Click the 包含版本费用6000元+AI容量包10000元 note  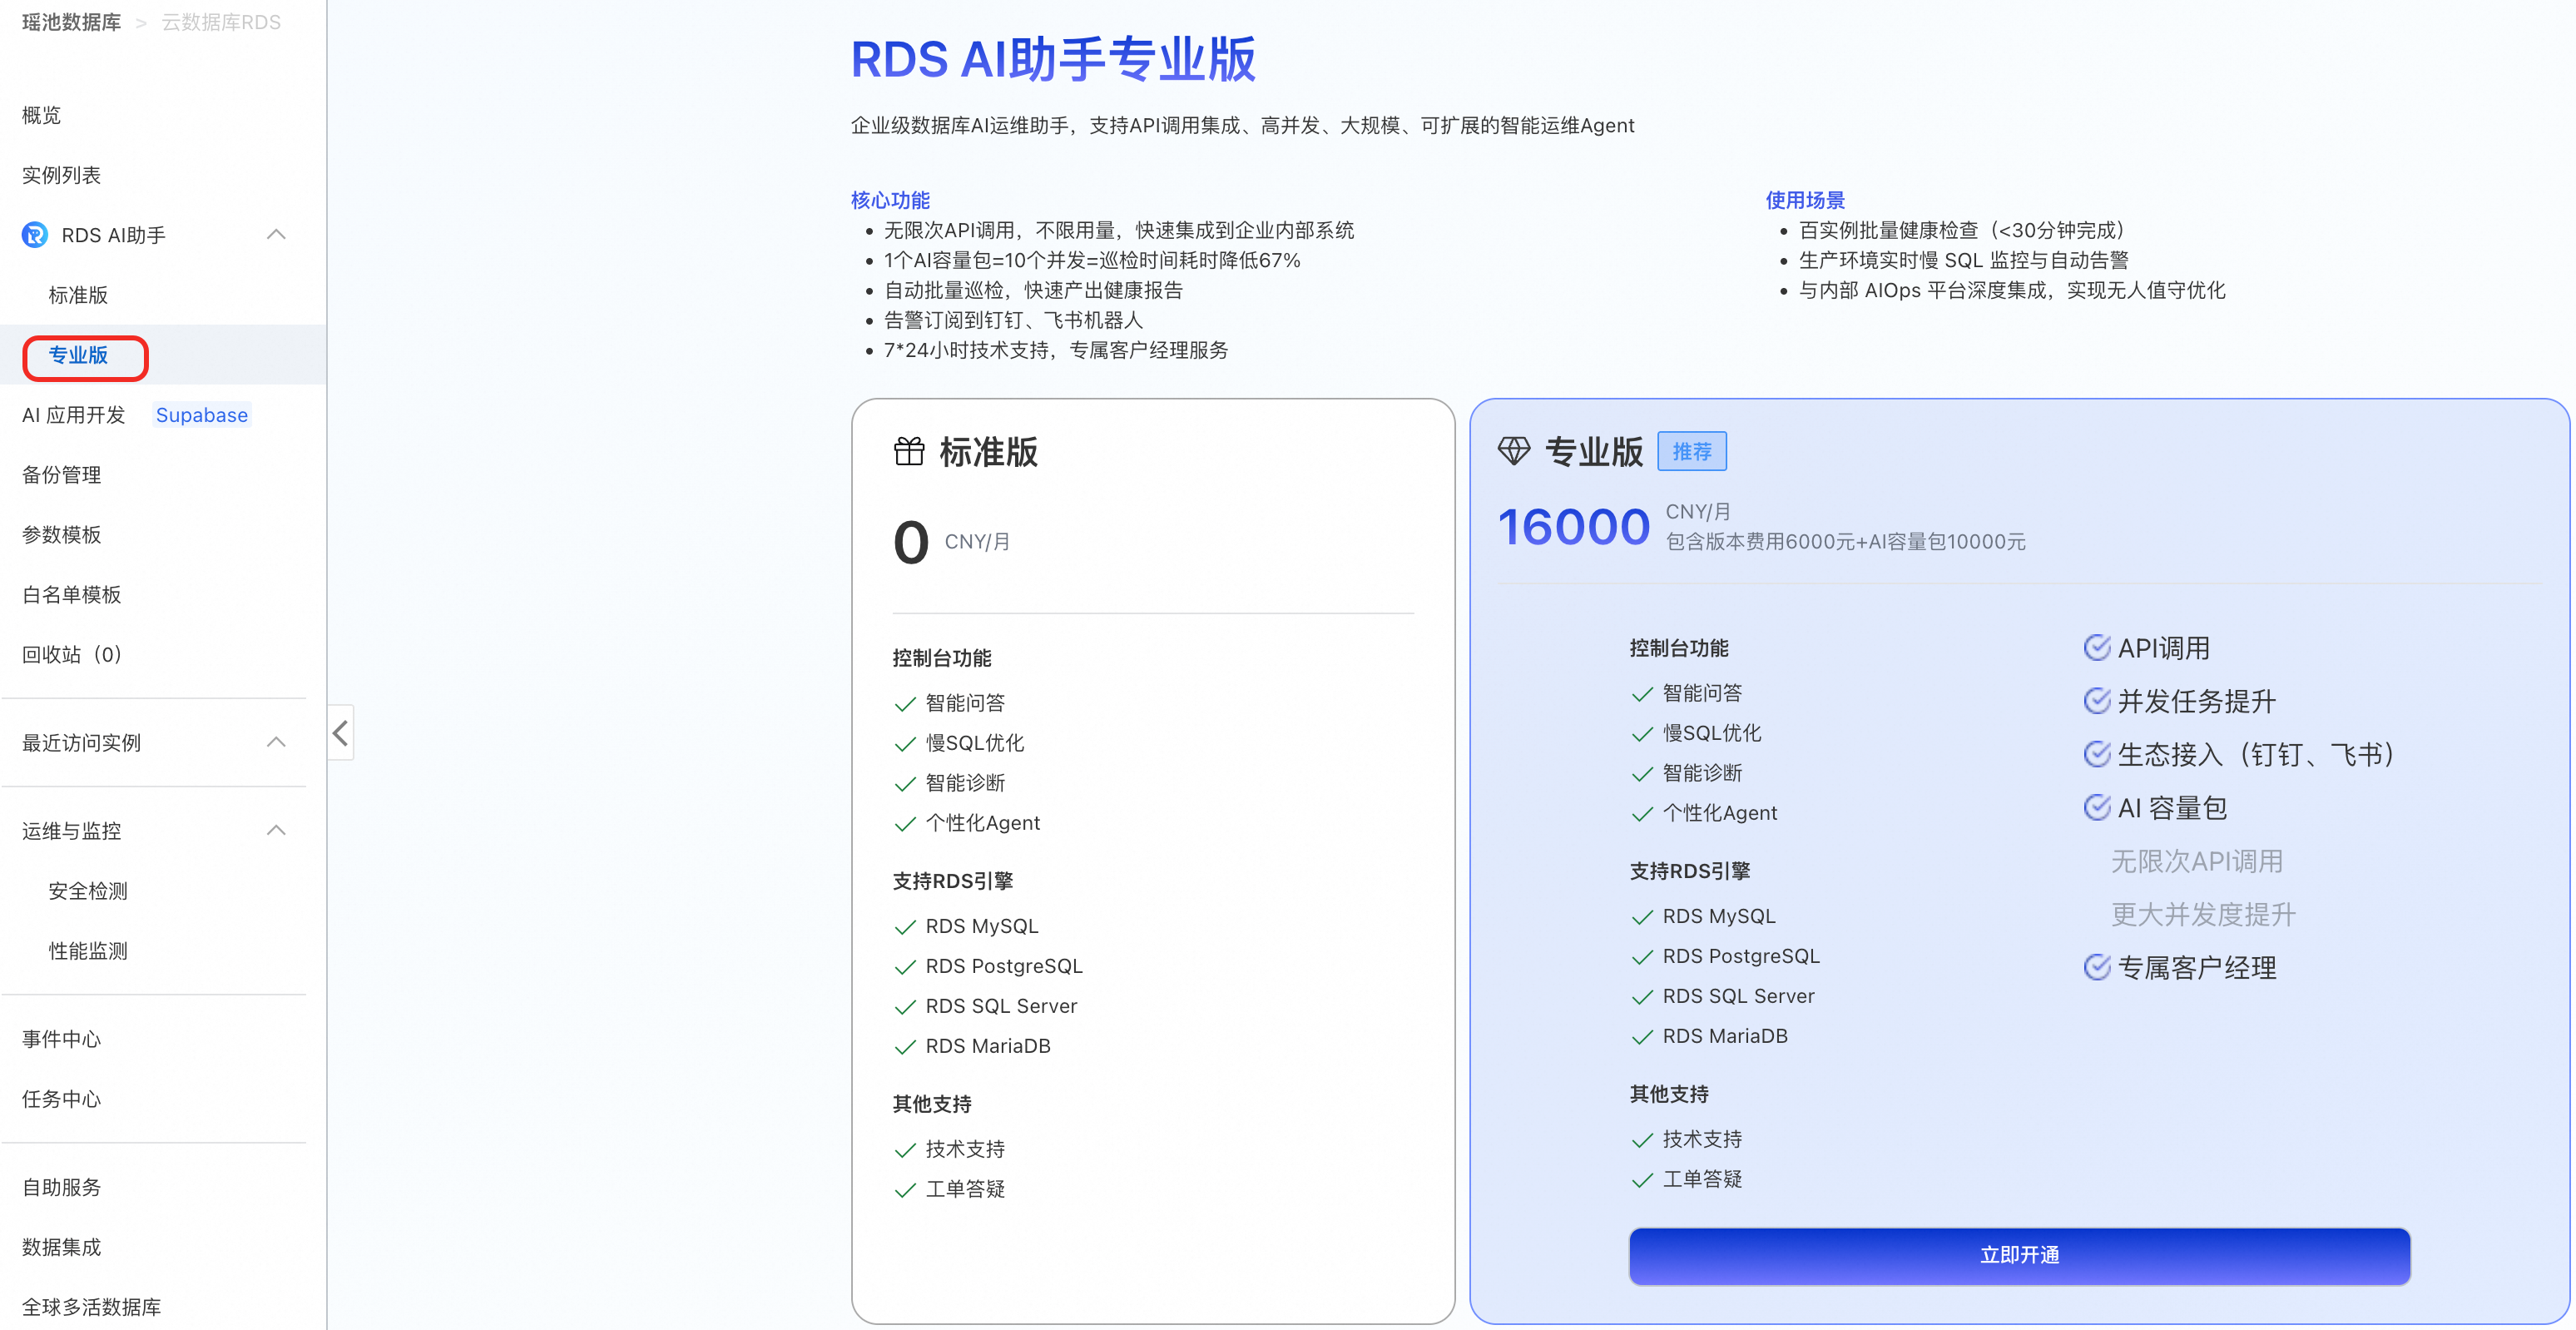pyautogui.click(x=1846, y=541)
